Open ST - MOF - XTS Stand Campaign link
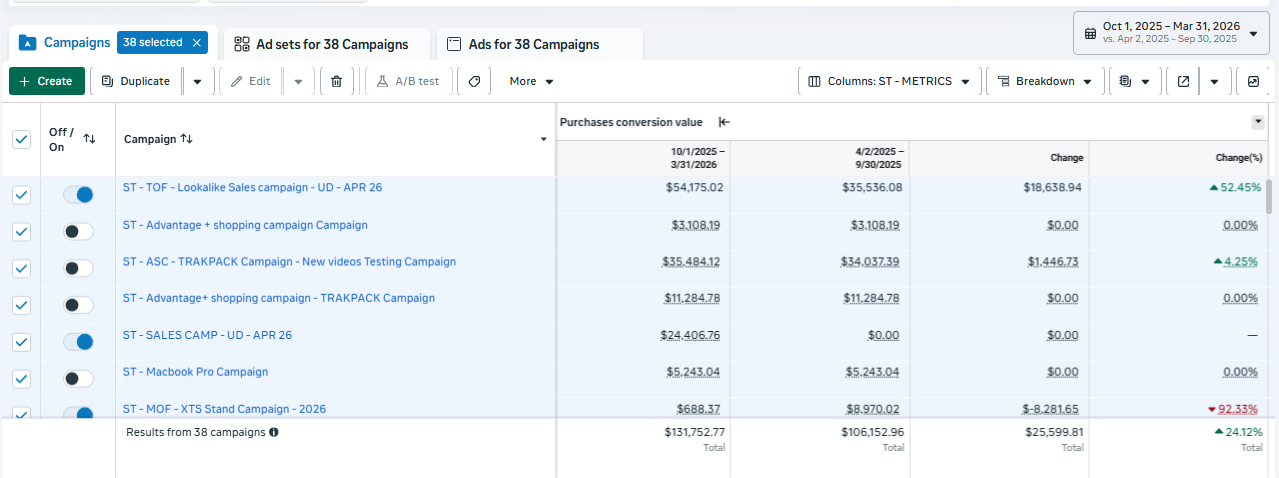 pos(224,409)
